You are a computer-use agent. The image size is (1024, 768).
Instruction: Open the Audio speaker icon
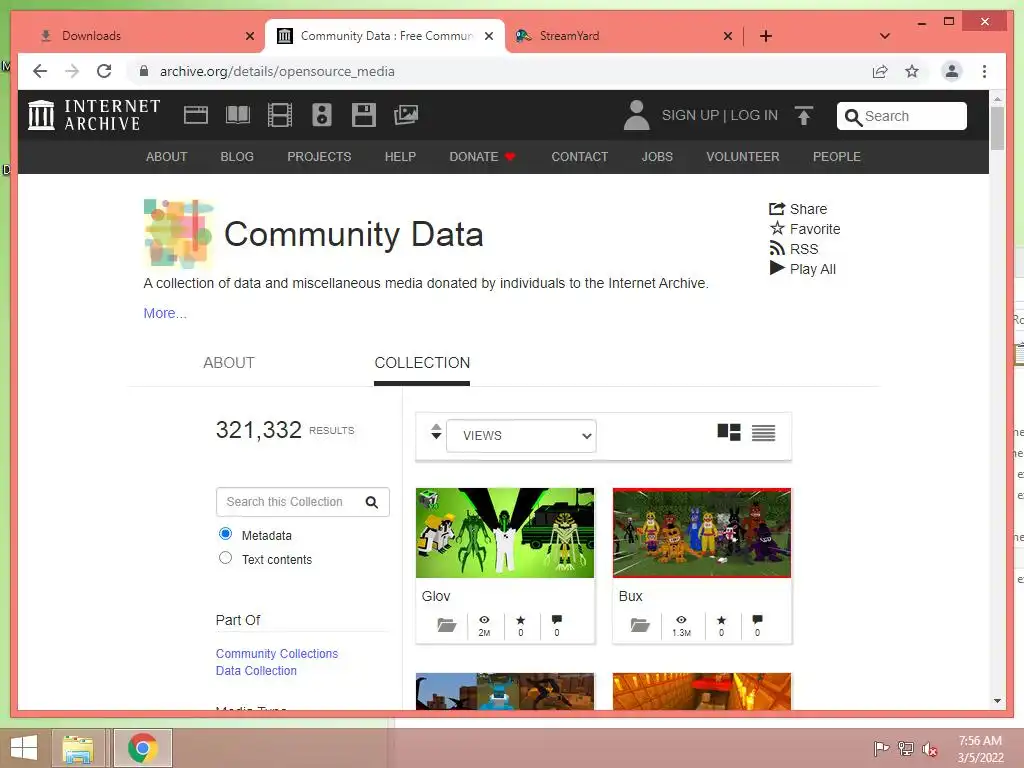[x=321, y=115]
